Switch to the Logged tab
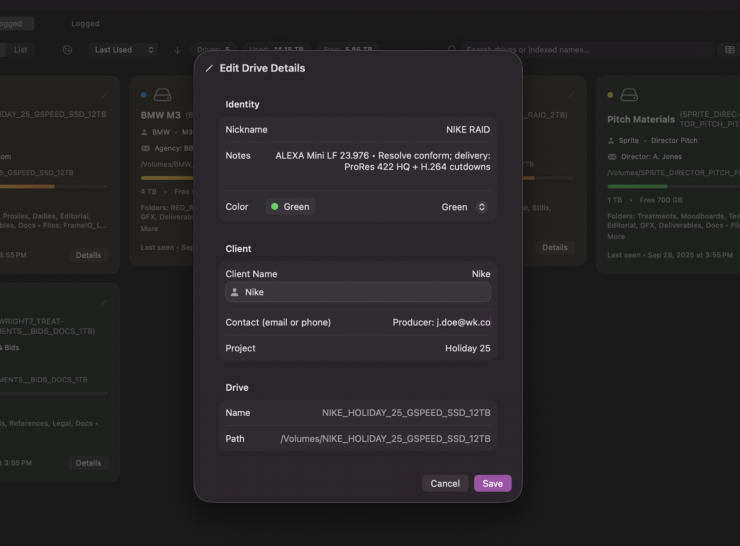Image resolution: width=740 pixels, height=546 pixels. (x=85, y=23)
